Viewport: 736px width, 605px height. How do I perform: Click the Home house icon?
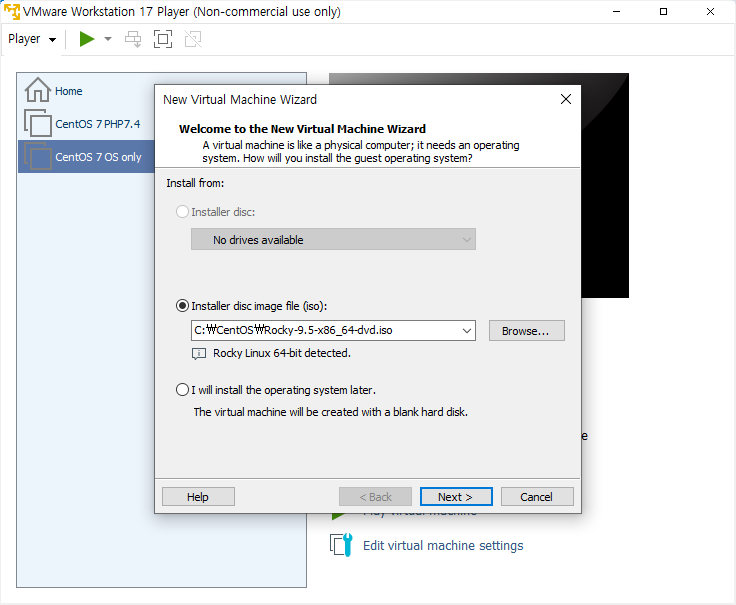[x=38, y=90]
